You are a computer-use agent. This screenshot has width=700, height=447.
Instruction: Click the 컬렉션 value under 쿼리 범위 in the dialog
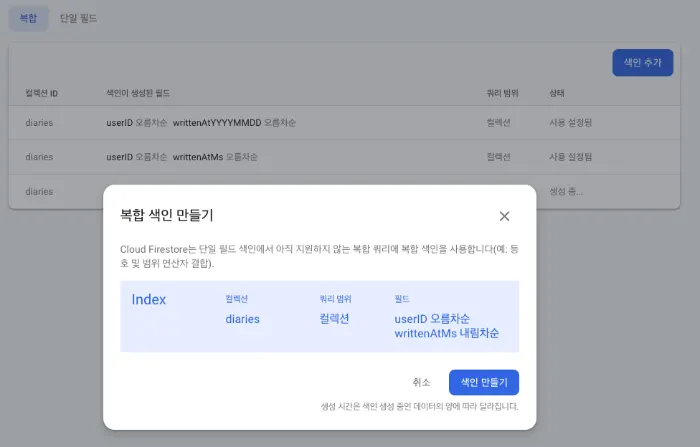334,319
